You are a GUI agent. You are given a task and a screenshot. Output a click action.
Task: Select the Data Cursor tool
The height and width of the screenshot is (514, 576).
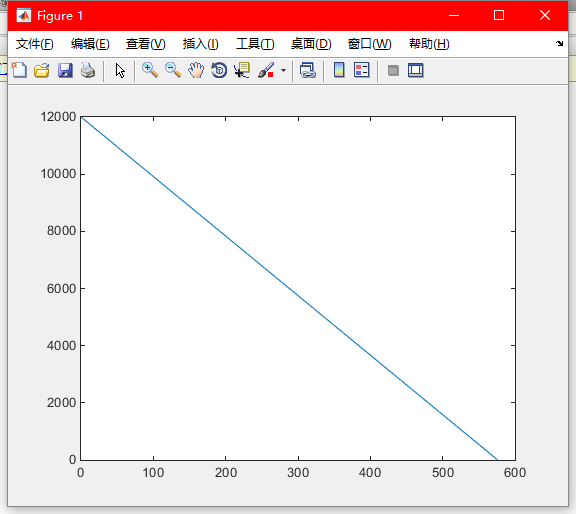pyautogui.click(x=242, y=70)
